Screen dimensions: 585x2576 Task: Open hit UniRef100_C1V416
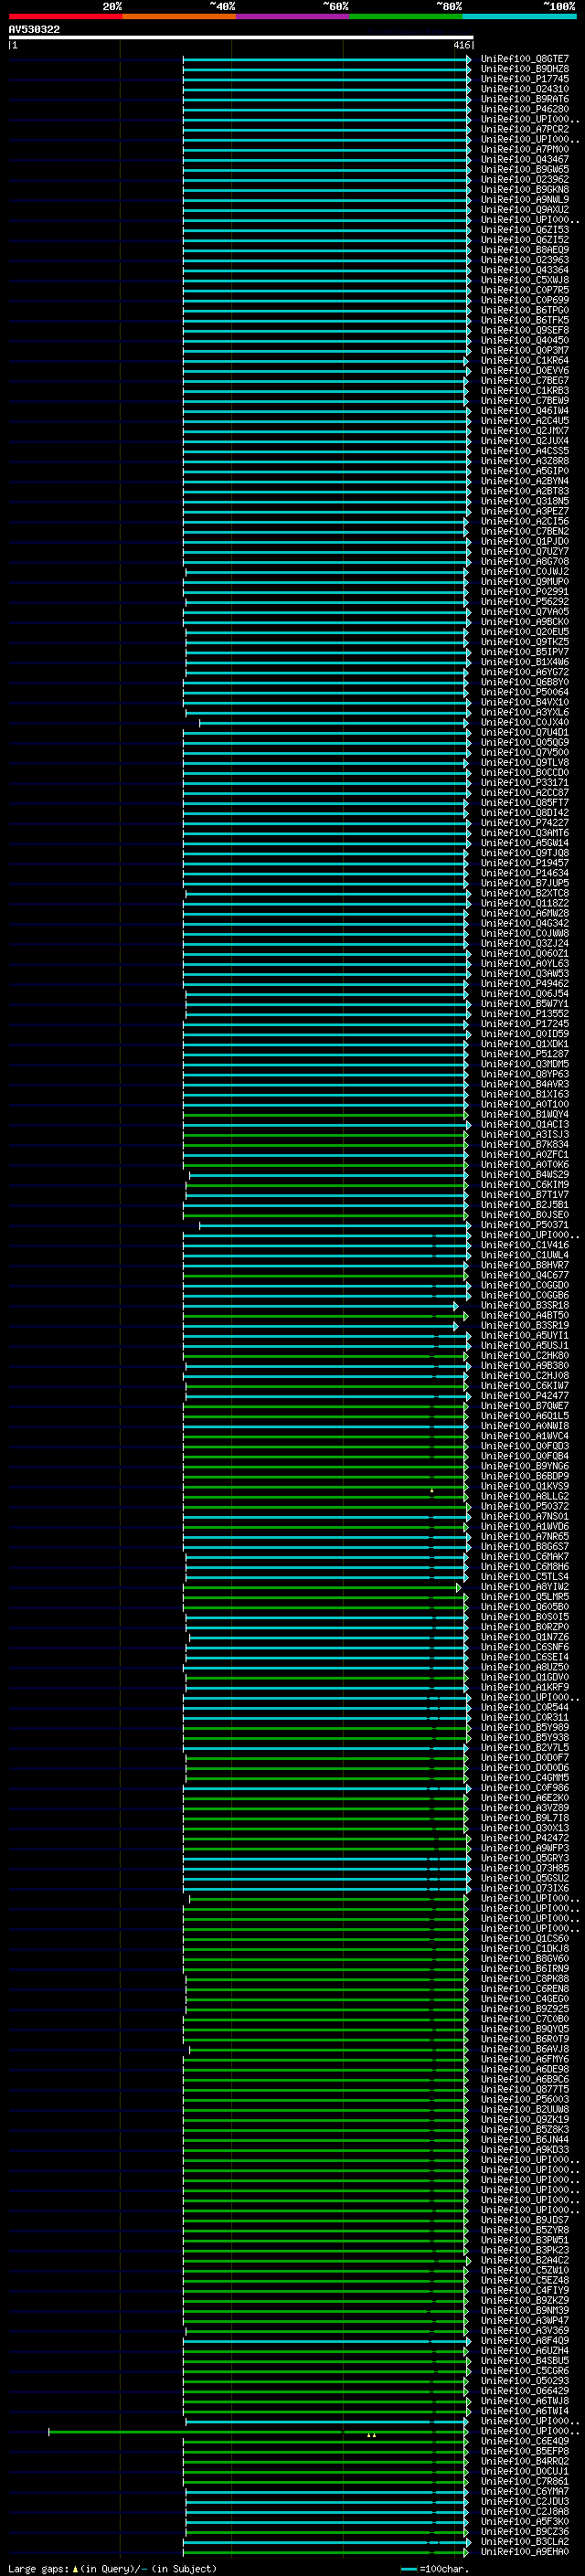[x=524, y=1245]
